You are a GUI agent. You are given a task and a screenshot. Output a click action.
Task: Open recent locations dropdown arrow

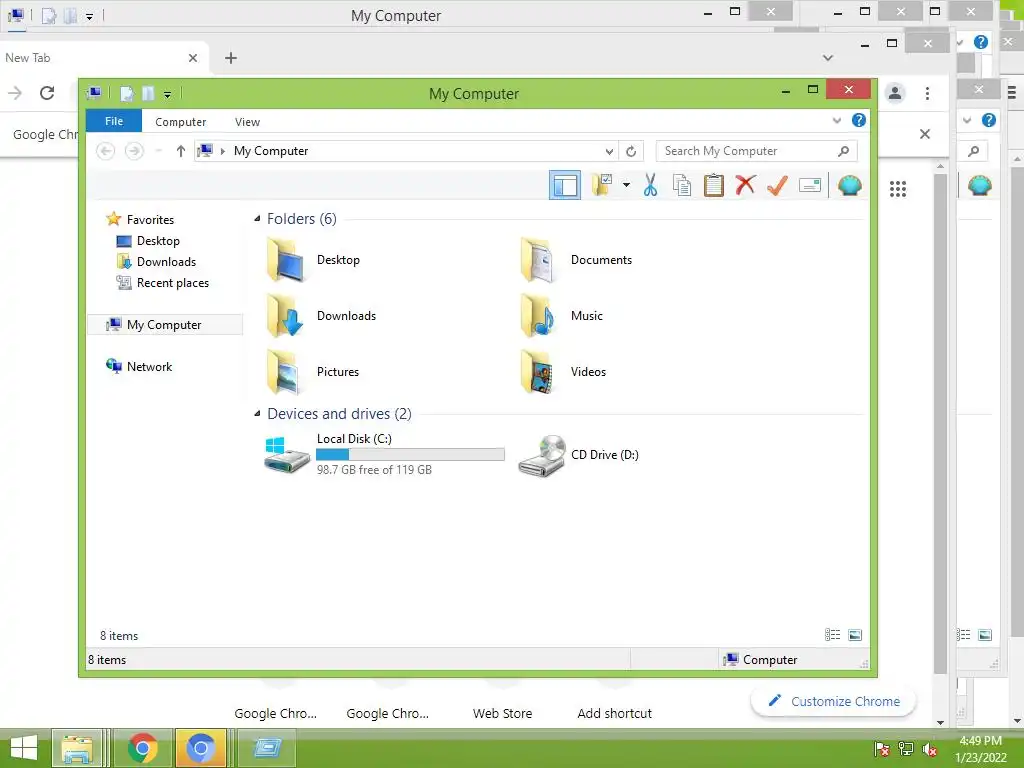pyautogui.click(x=158, y=152)
